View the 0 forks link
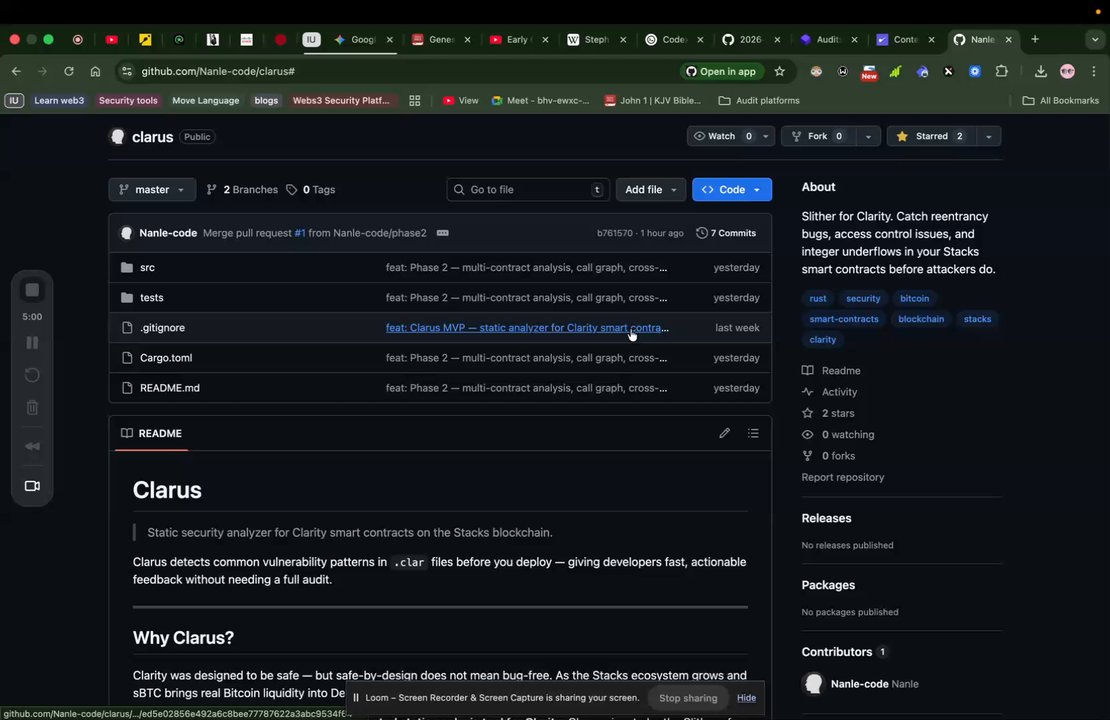 tap(828, 456)
